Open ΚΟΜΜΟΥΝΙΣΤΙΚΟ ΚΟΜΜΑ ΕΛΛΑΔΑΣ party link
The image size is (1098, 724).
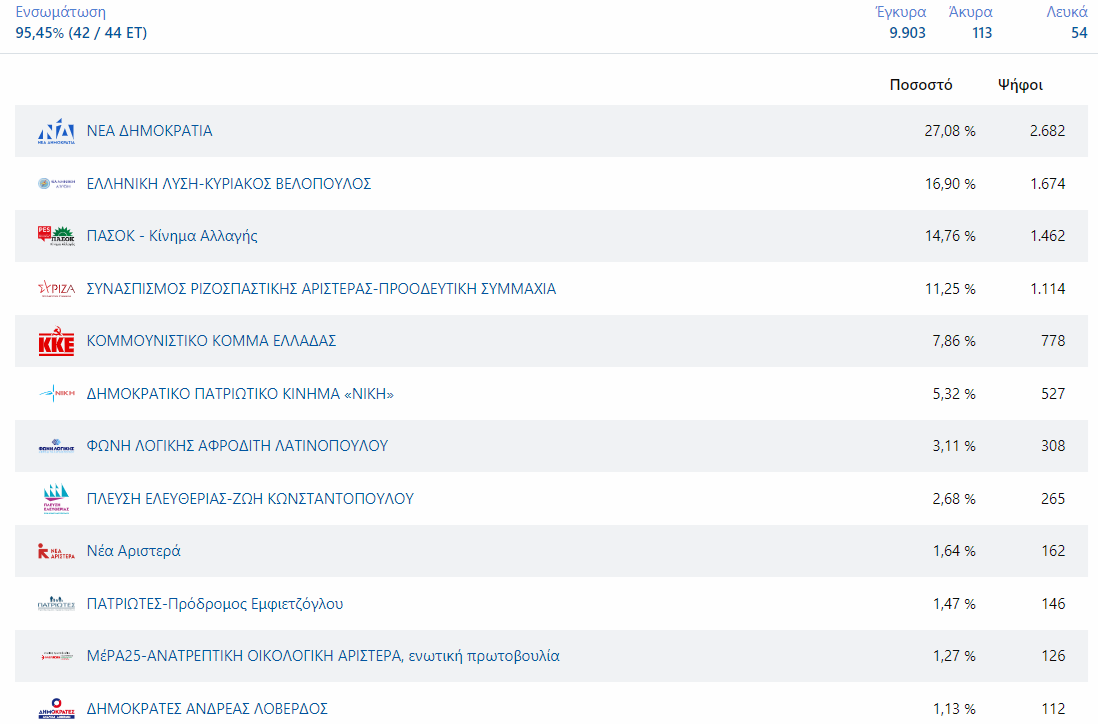[211, 341]
